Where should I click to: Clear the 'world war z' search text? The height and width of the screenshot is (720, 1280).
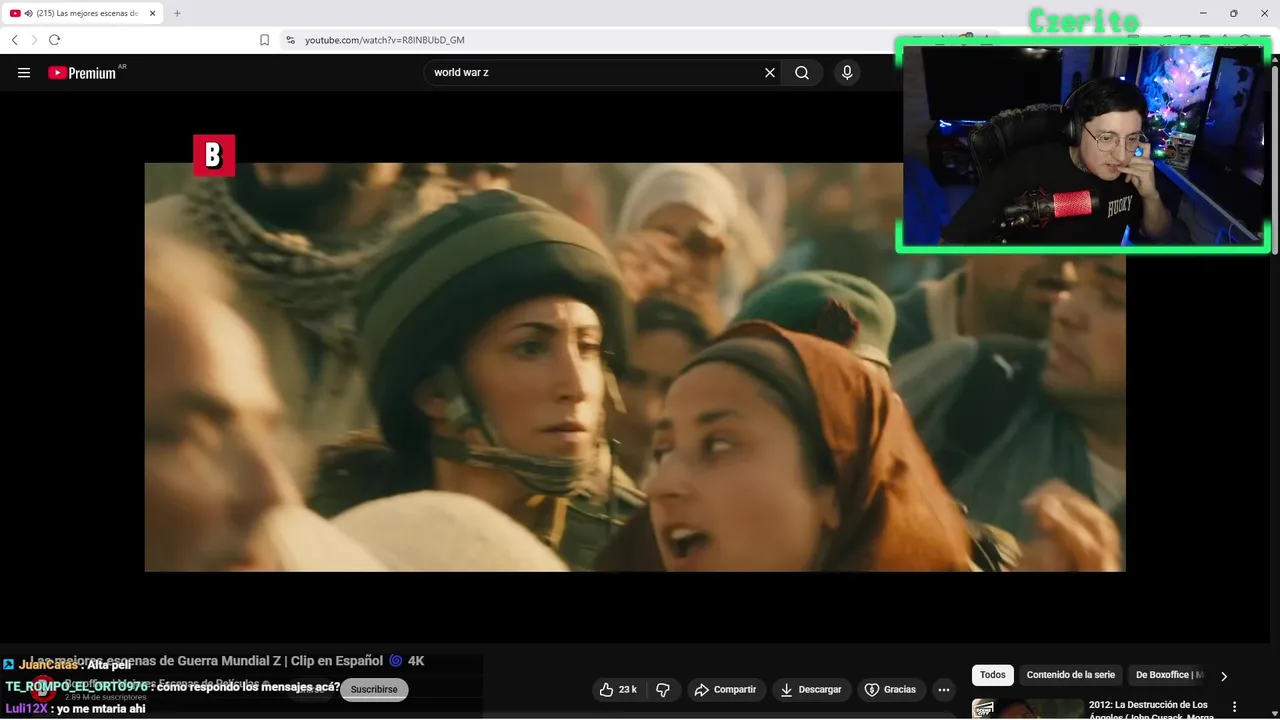pyautogui.click(x=770, y=73)
